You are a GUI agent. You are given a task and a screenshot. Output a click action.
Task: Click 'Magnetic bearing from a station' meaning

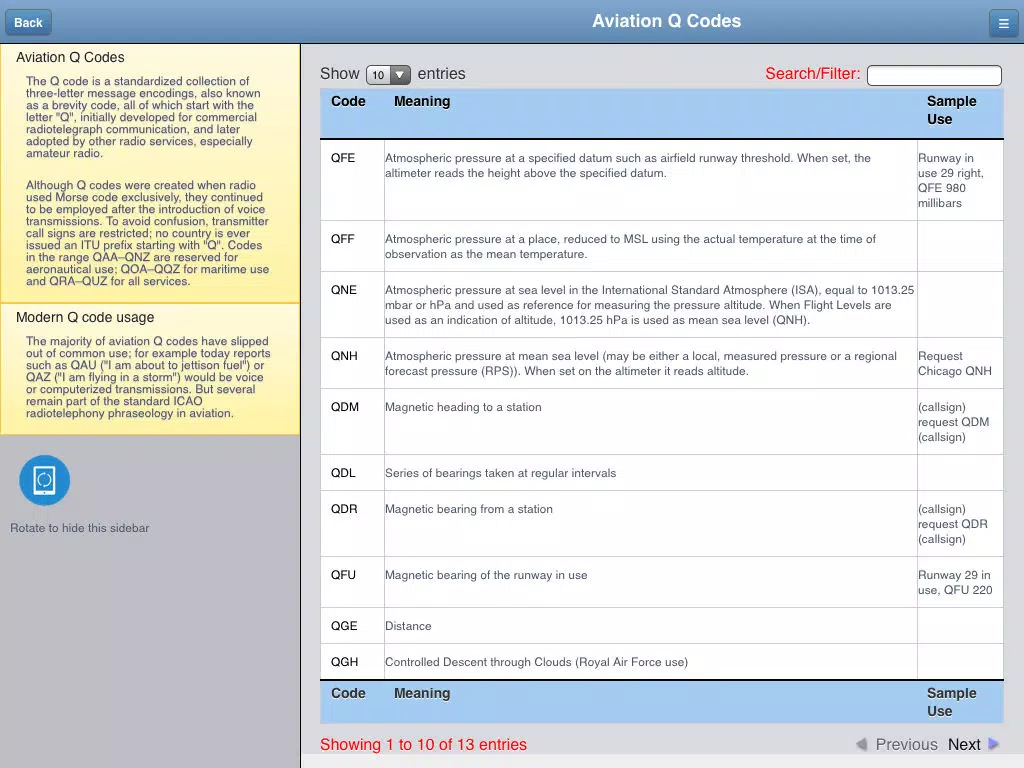(x=468, y=509)
